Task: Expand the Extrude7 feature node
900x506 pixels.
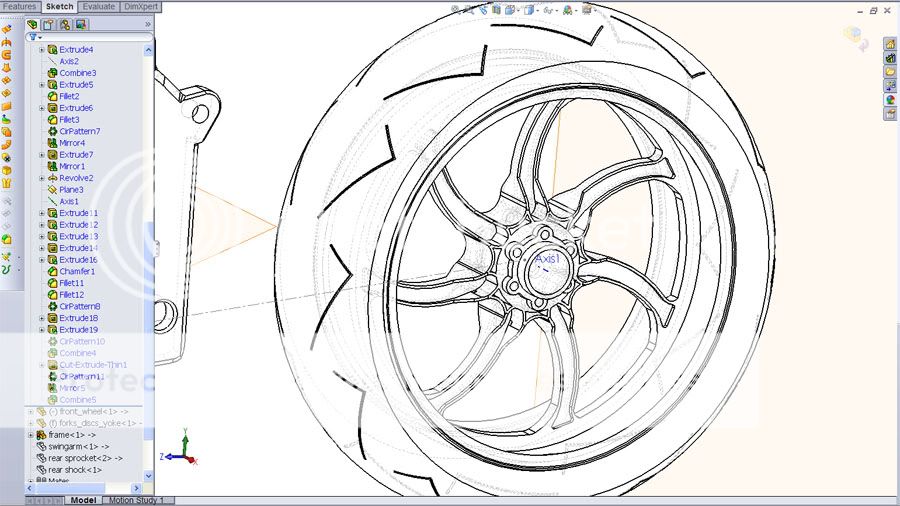Action: click(x=42, y=155)
